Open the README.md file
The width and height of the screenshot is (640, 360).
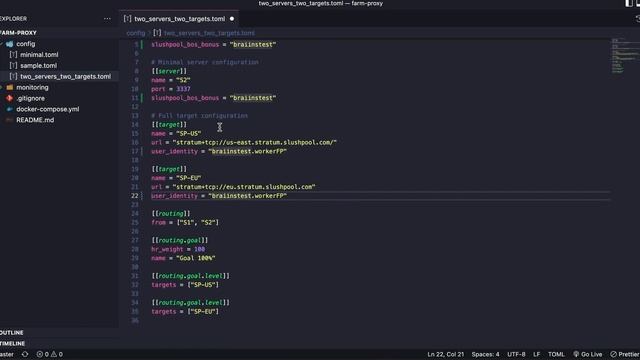35,120
